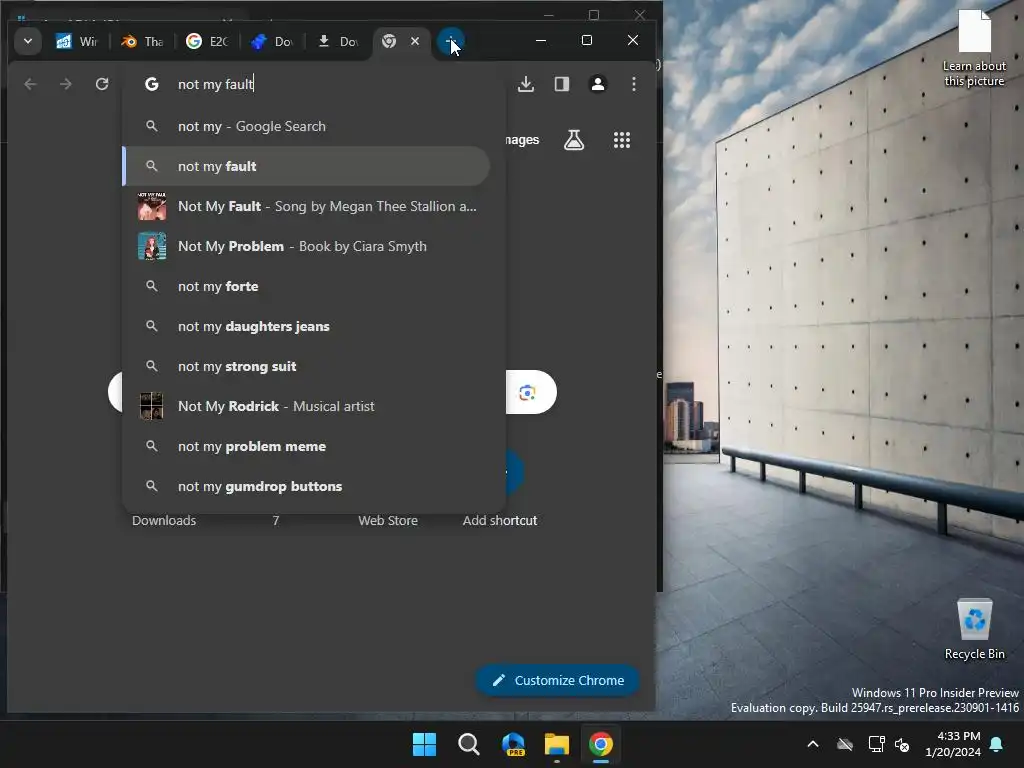Open Search Labs flask icon
This screenshot has width=1024, height=768.
(574, 140)
